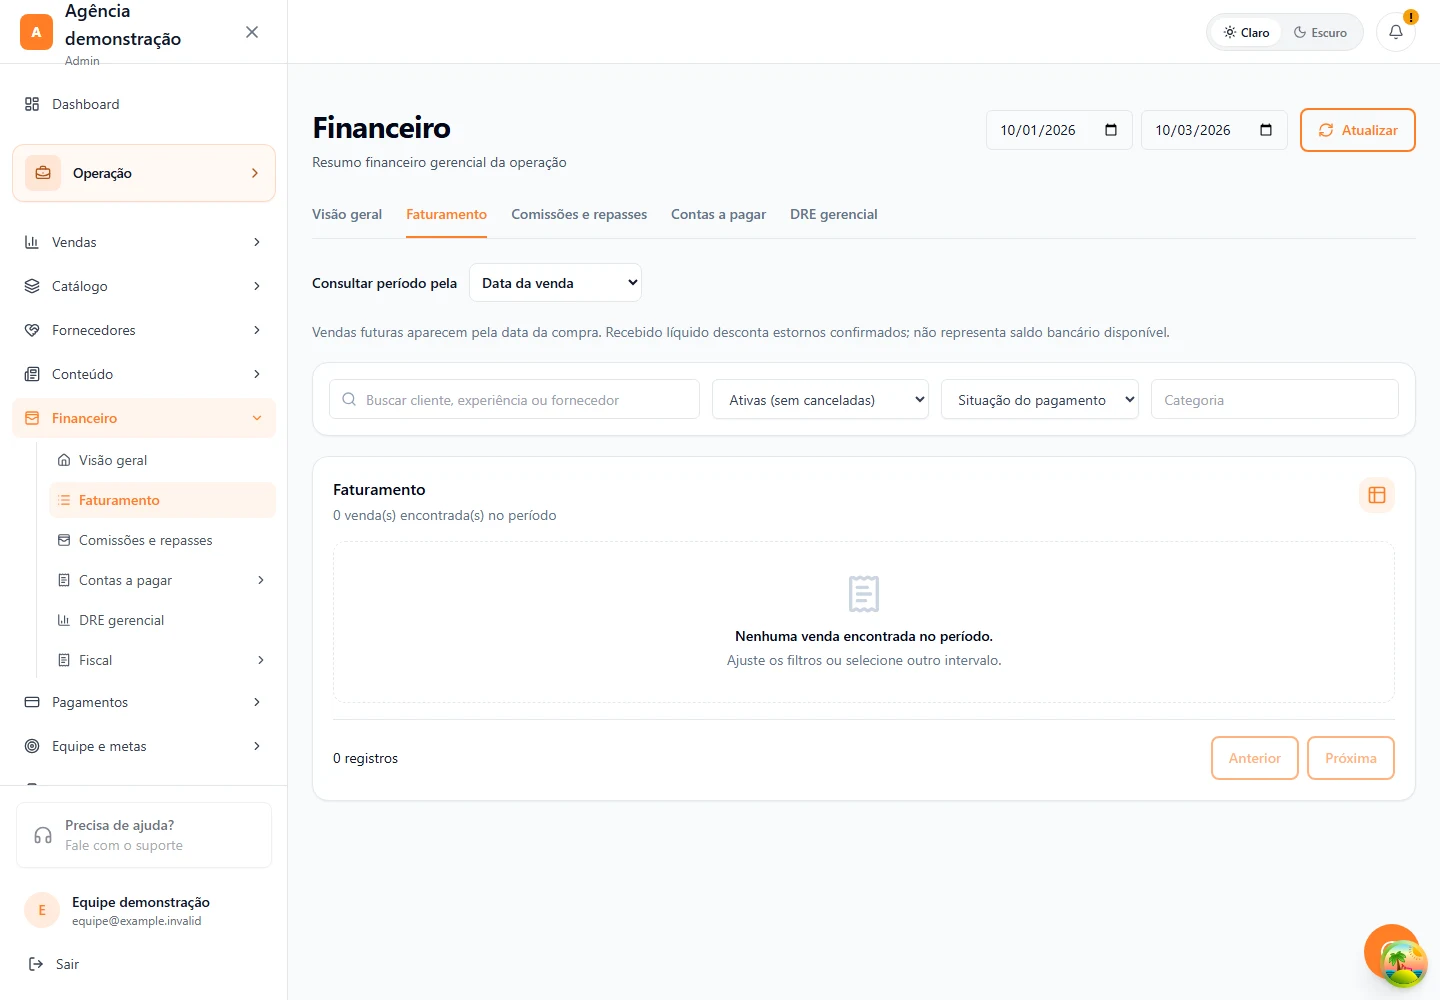Expand Contas a pagar in sidebar

point(162,580)
